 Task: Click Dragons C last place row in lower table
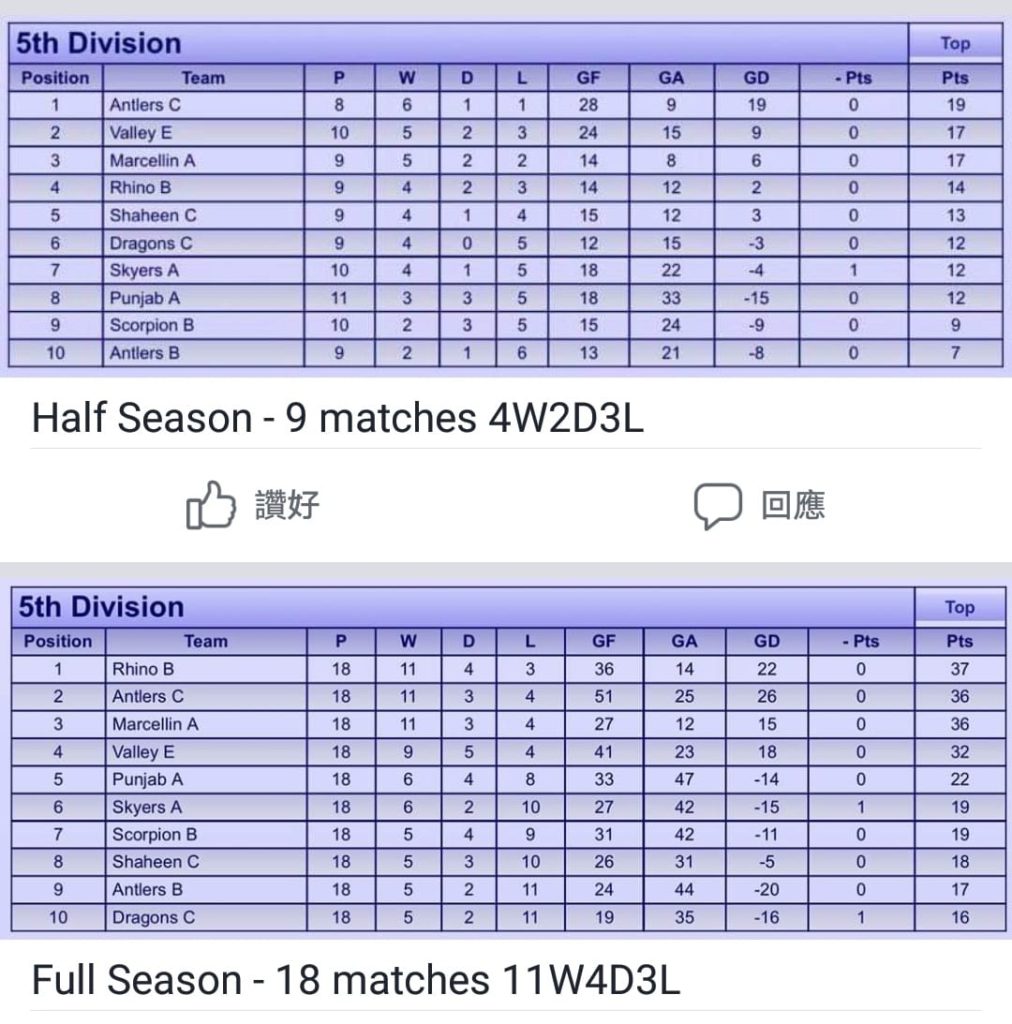(x=508, y=918)
